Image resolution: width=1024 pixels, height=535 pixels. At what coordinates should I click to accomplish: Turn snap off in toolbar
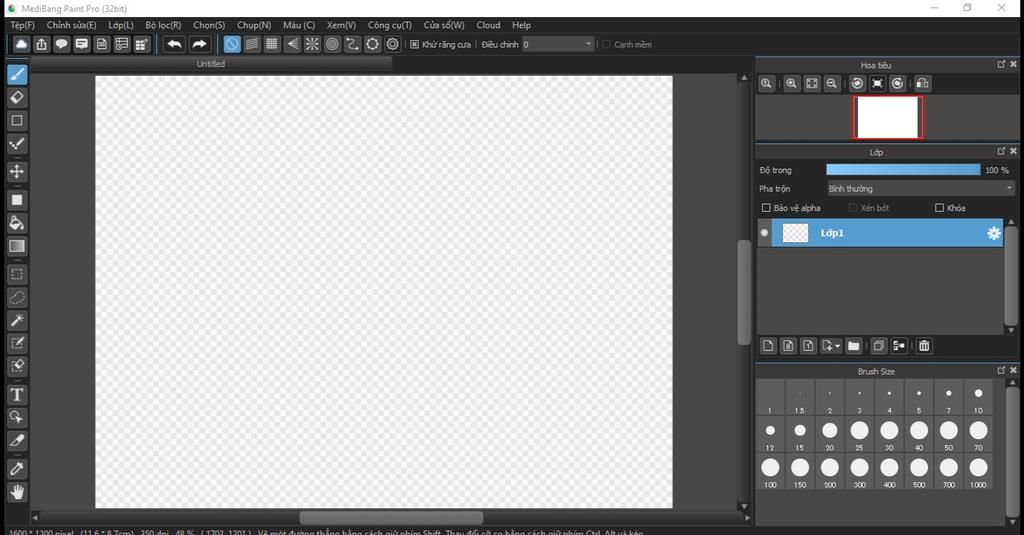click(x=232, y=44)
